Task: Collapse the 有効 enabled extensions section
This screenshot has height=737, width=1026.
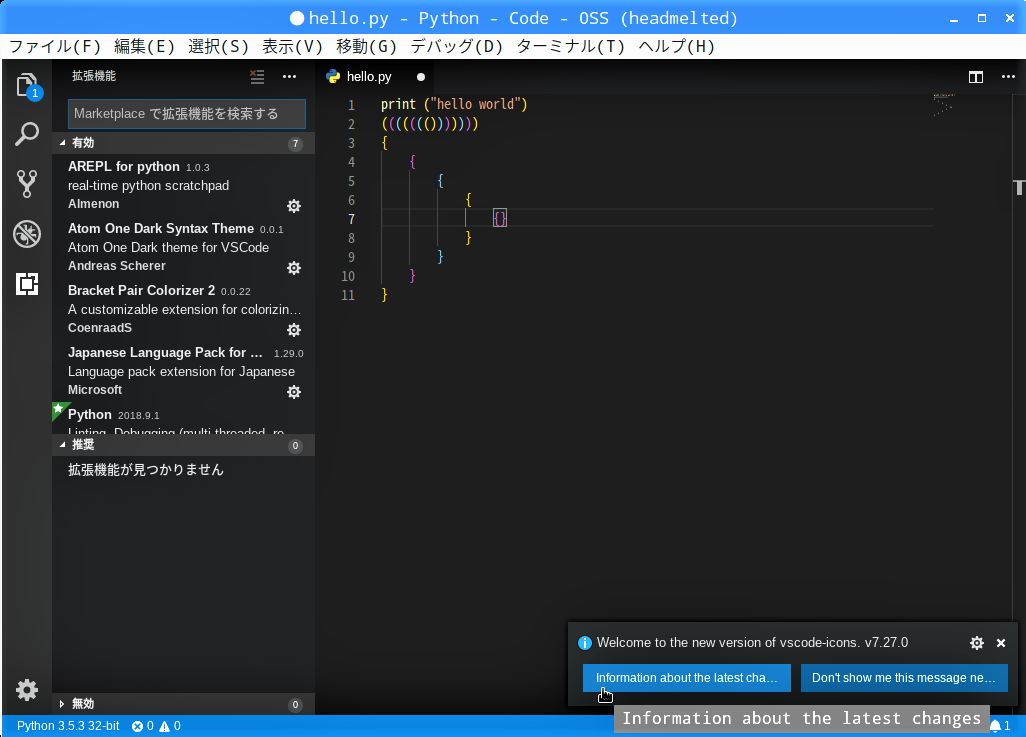Action: coord(183,143)
